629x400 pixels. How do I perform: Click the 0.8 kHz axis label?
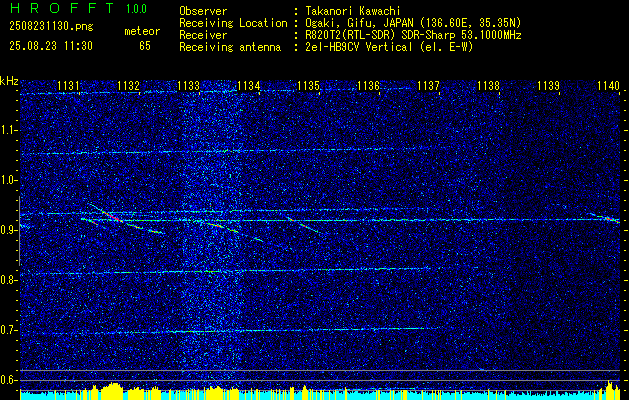[x=8, y=280]
